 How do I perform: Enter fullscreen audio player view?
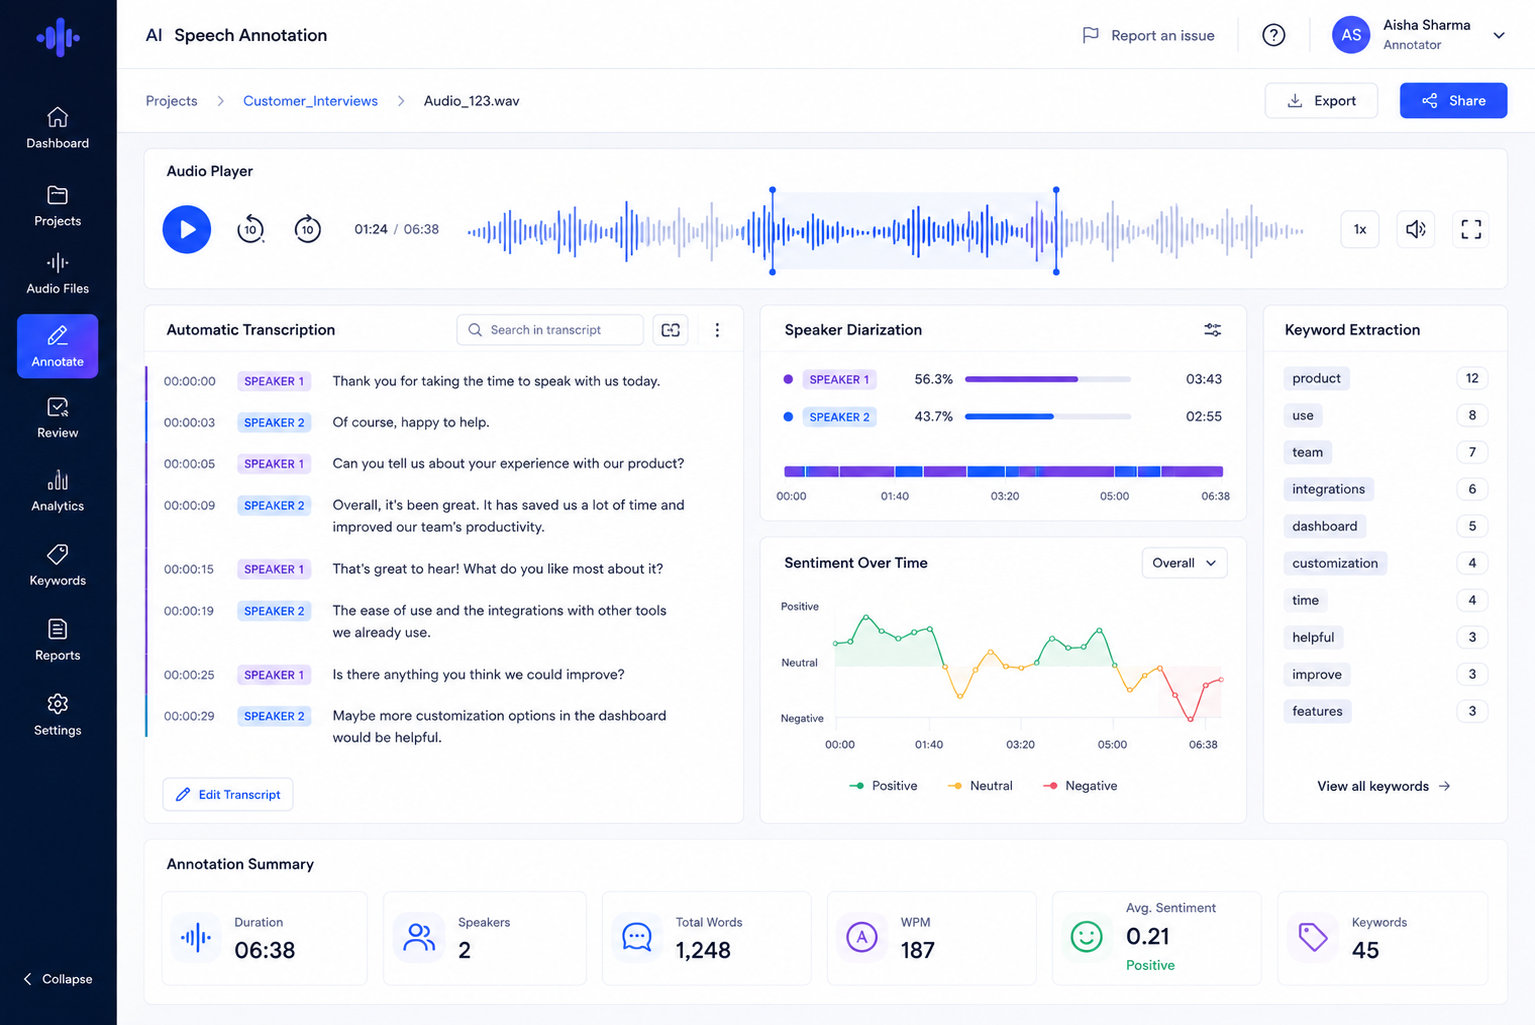1471,229
